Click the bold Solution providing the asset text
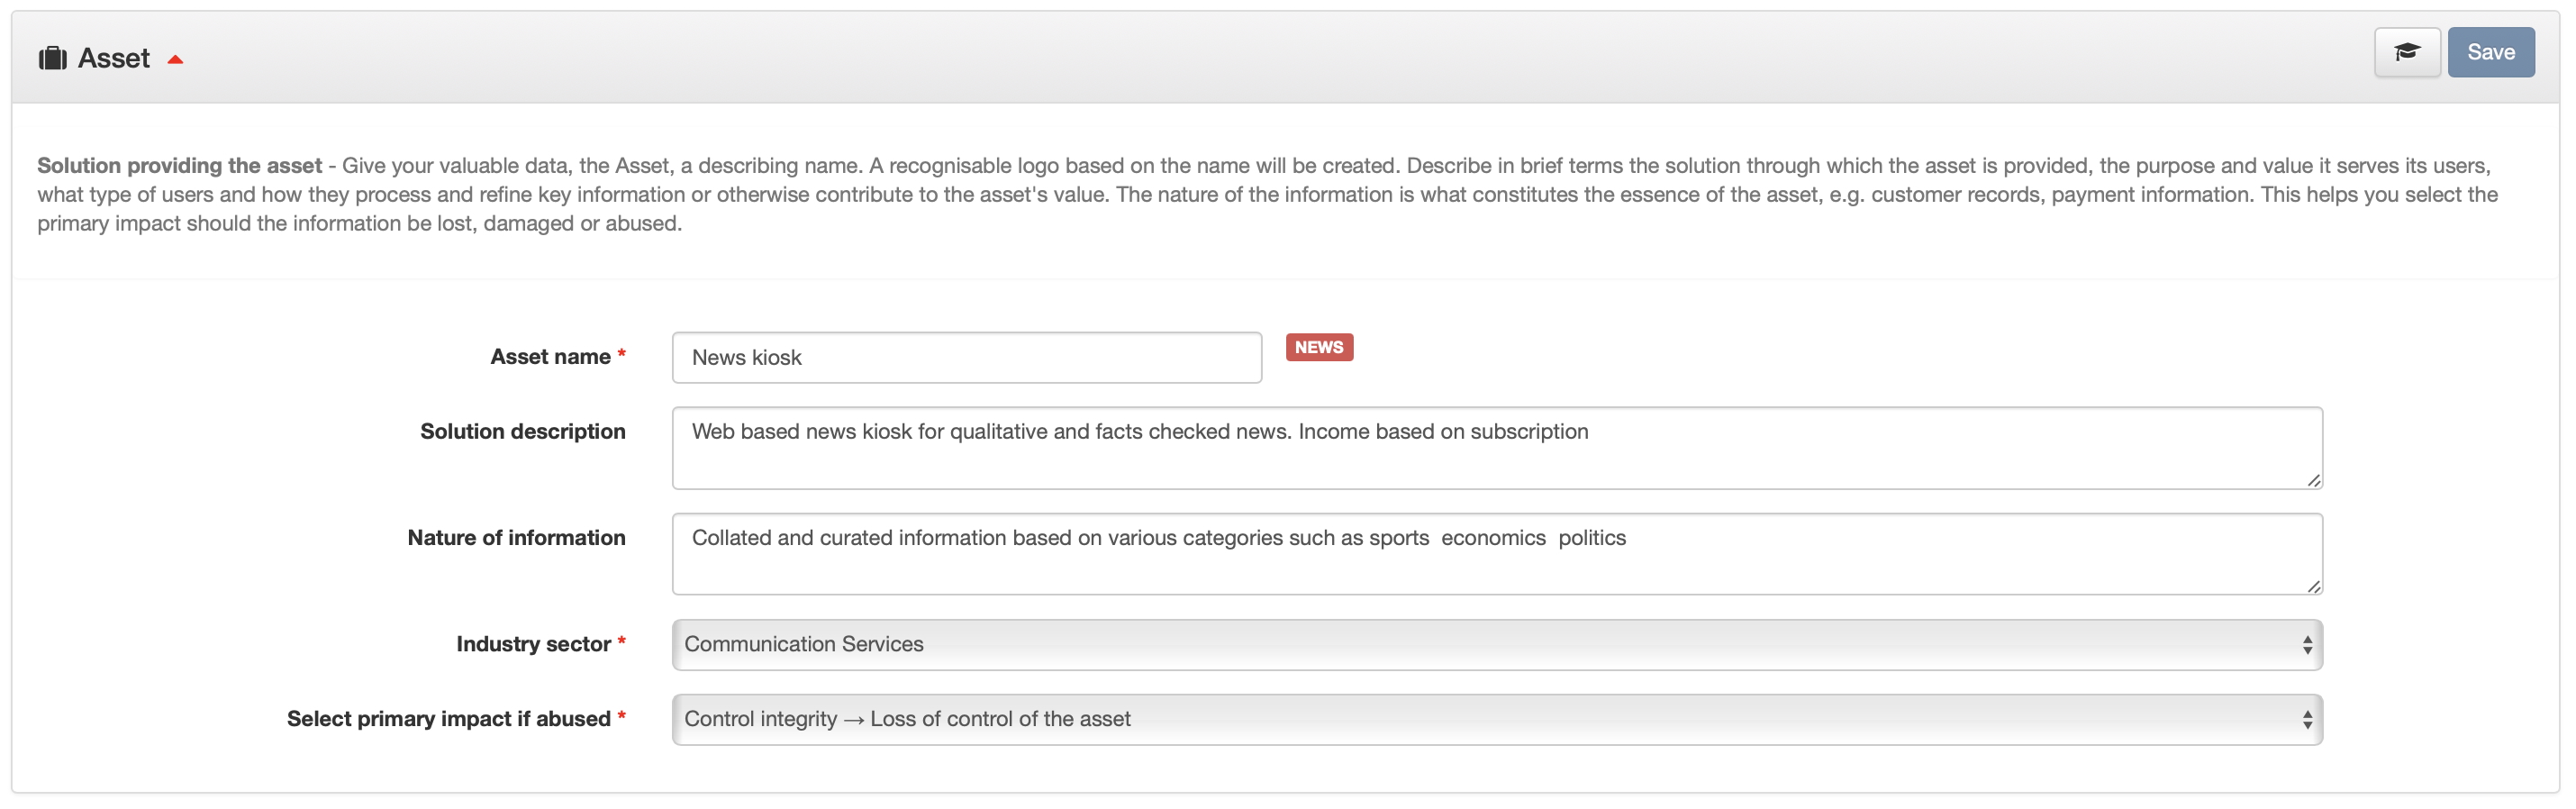The width and height of the screenshot is (2576, 809). click(180, 165)
